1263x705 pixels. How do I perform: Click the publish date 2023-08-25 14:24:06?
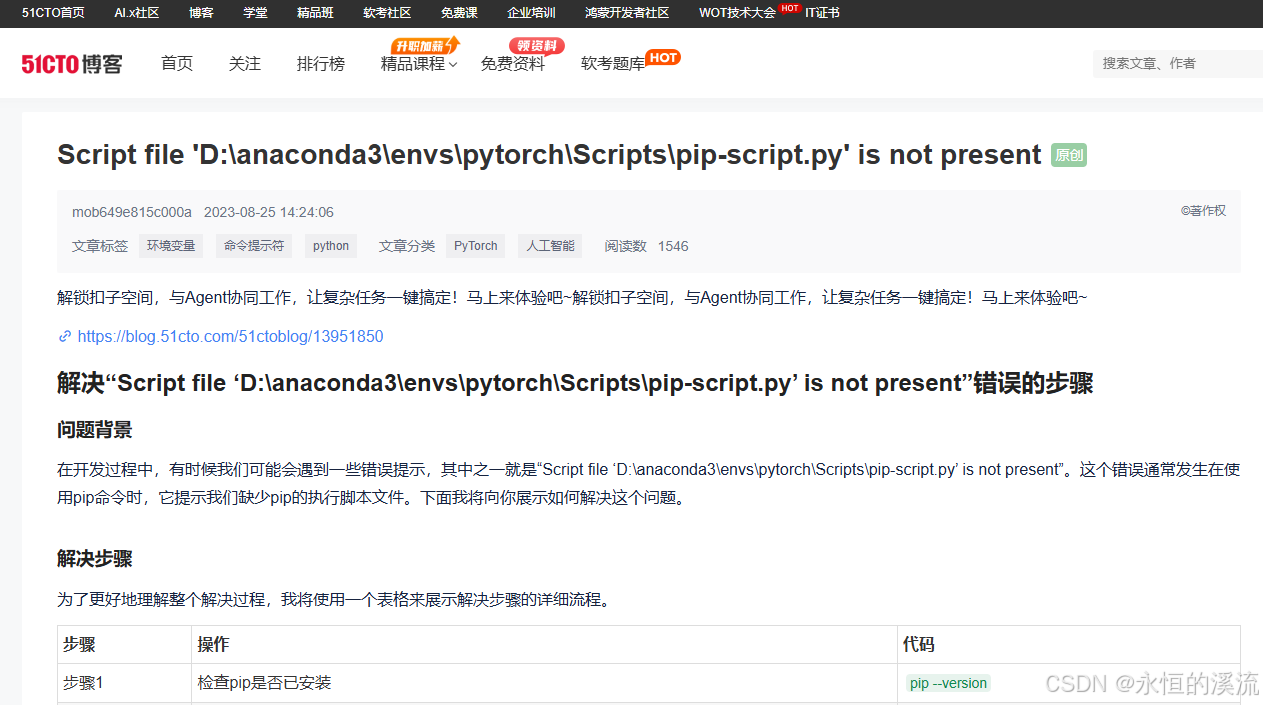(269, 212)
